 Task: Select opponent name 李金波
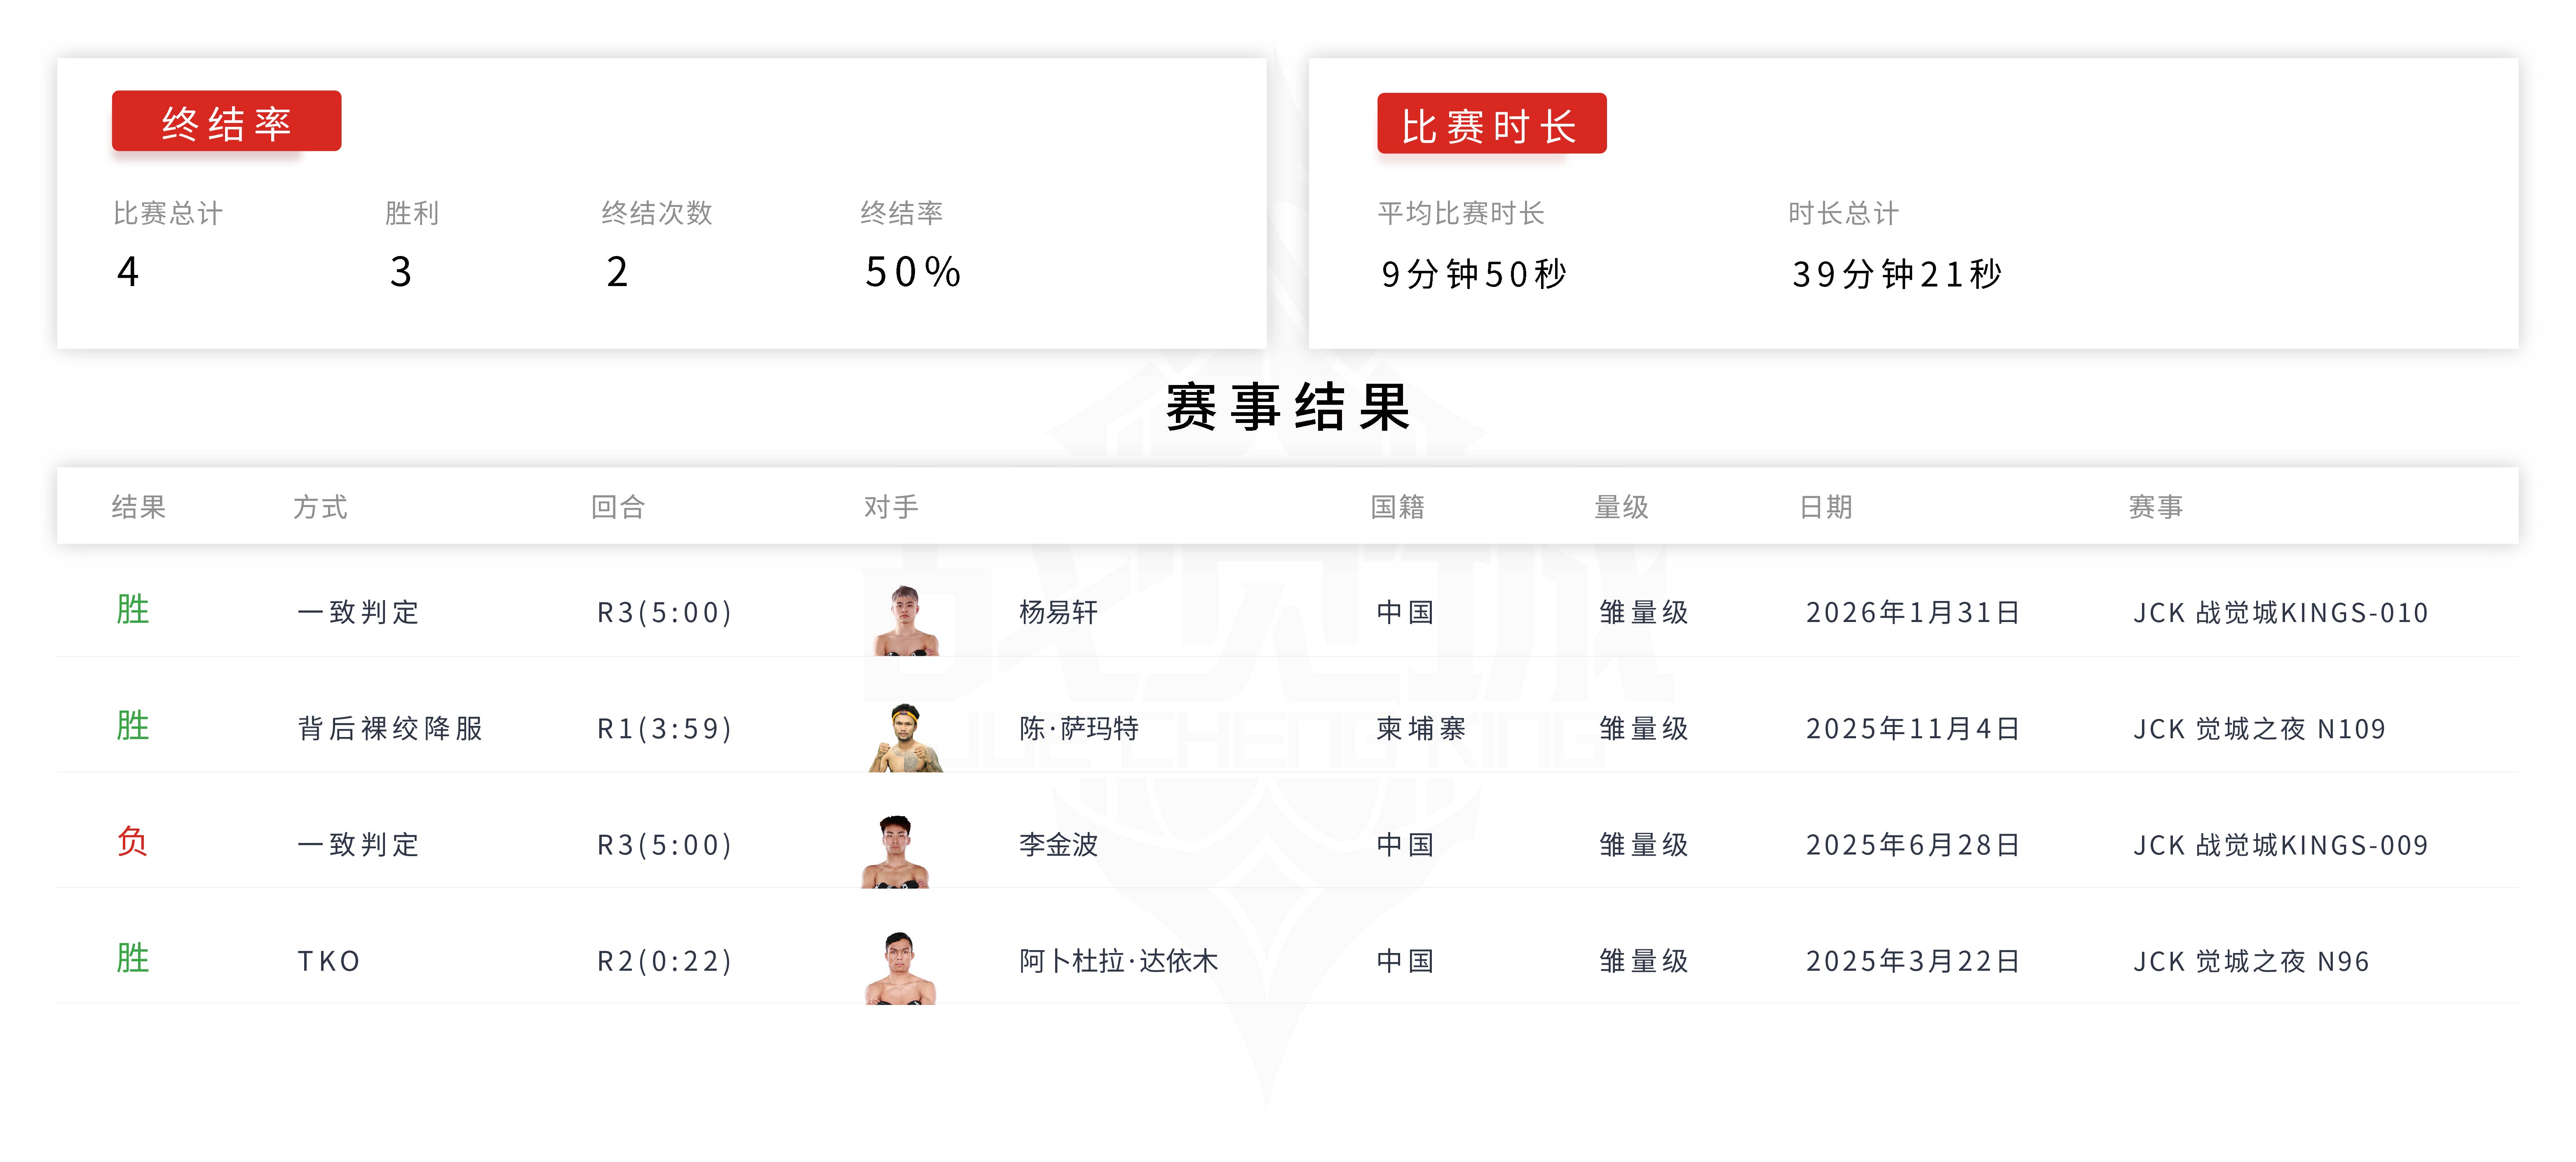click(x=1058, y=845)
